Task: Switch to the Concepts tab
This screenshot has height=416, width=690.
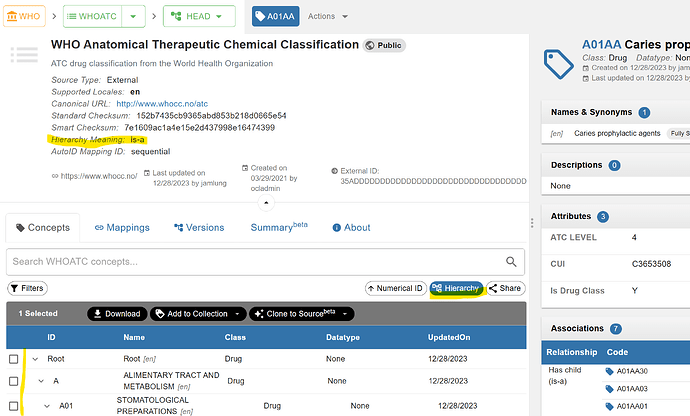Action: pyautogui.click(x=43, y=228)
